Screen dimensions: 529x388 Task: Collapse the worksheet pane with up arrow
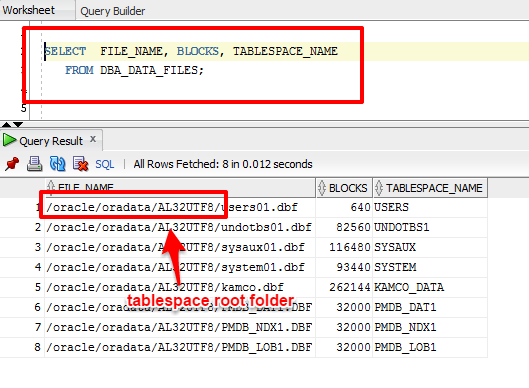6,124
